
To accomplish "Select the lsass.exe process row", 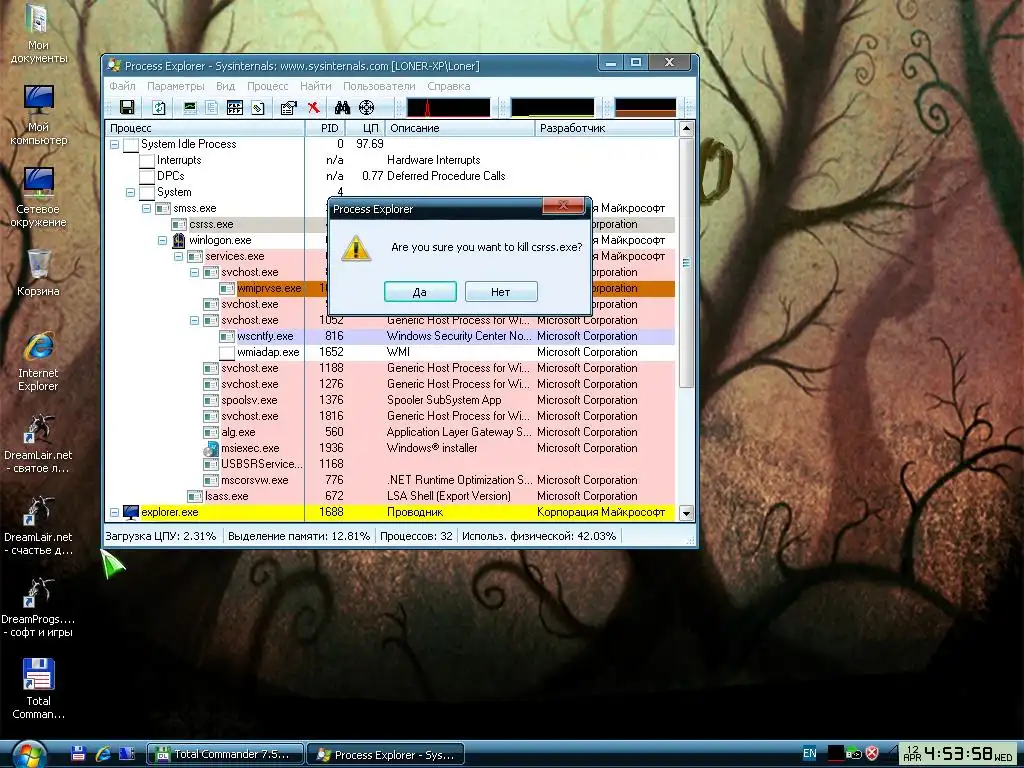I will tap(389, 496).
